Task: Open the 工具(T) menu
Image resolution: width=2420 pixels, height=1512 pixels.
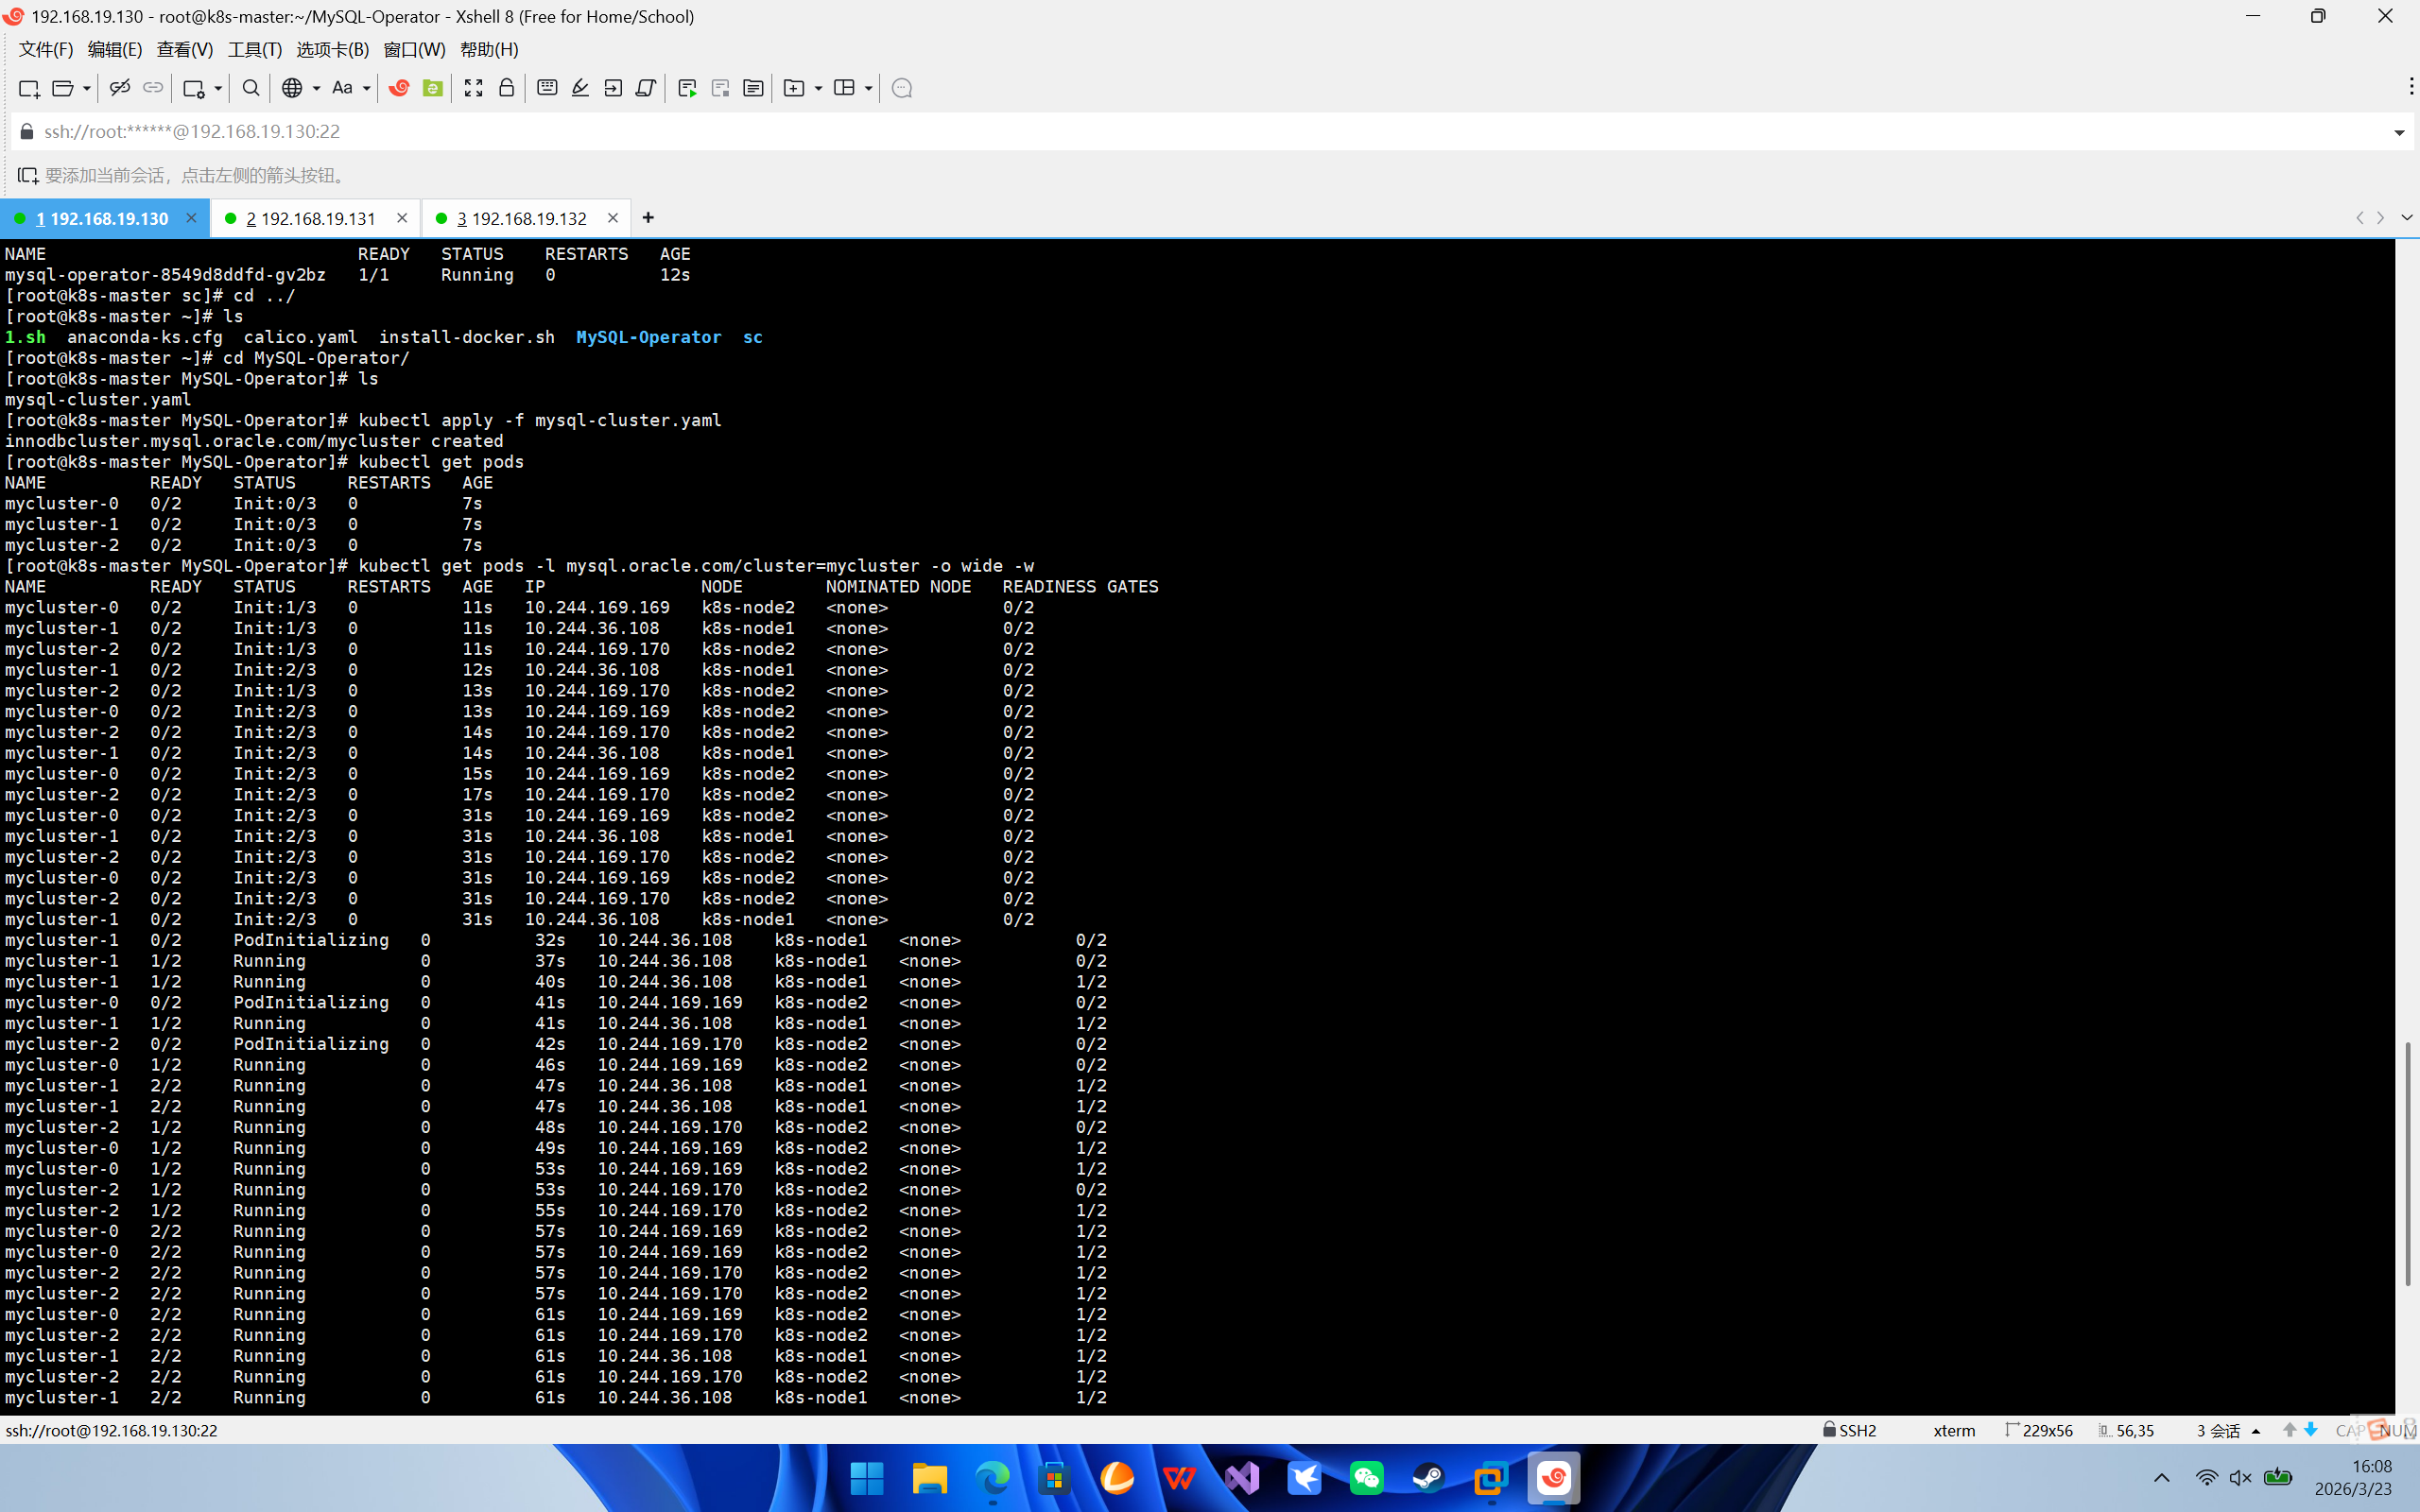Action: (x=255, y=49)
